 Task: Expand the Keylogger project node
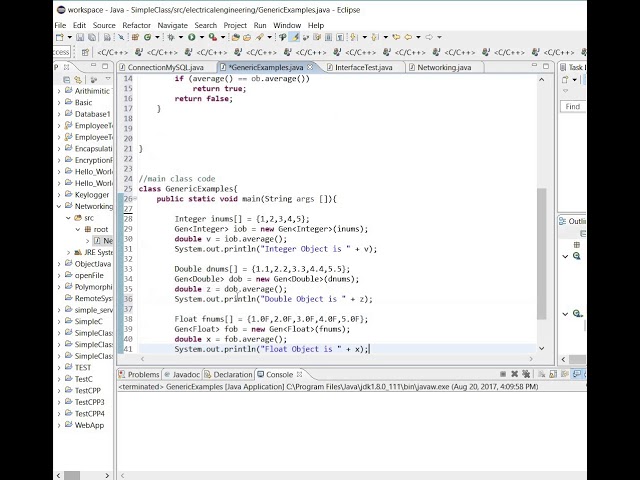point(59,195)
